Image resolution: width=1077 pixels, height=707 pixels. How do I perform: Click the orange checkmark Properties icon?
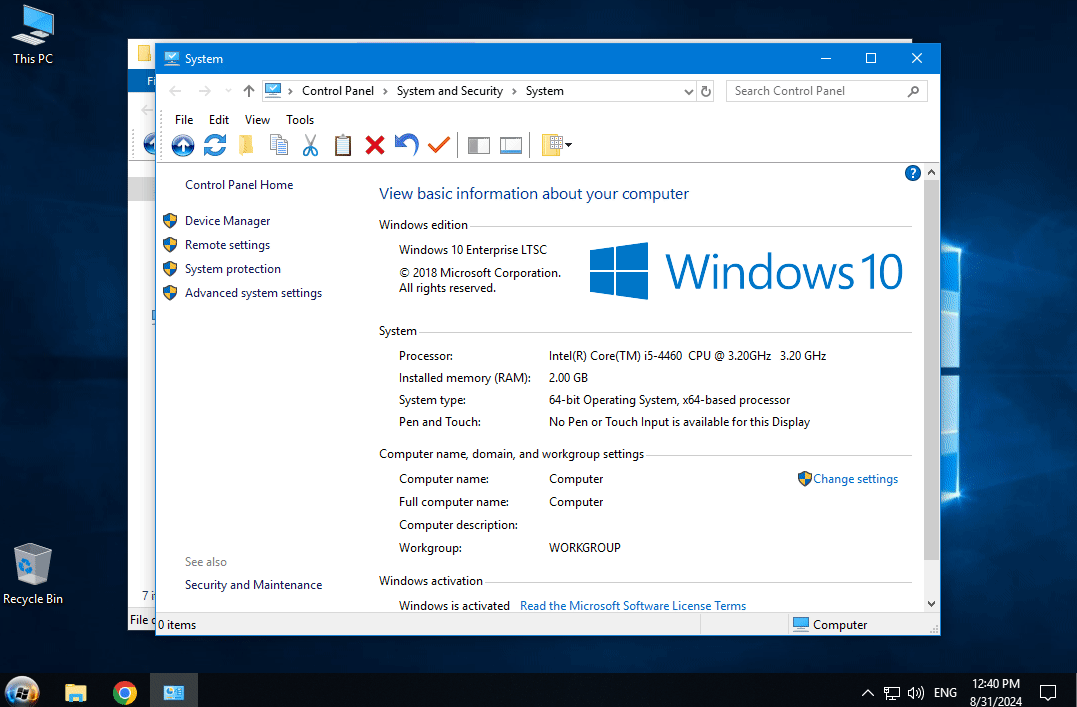click(439, 145)
